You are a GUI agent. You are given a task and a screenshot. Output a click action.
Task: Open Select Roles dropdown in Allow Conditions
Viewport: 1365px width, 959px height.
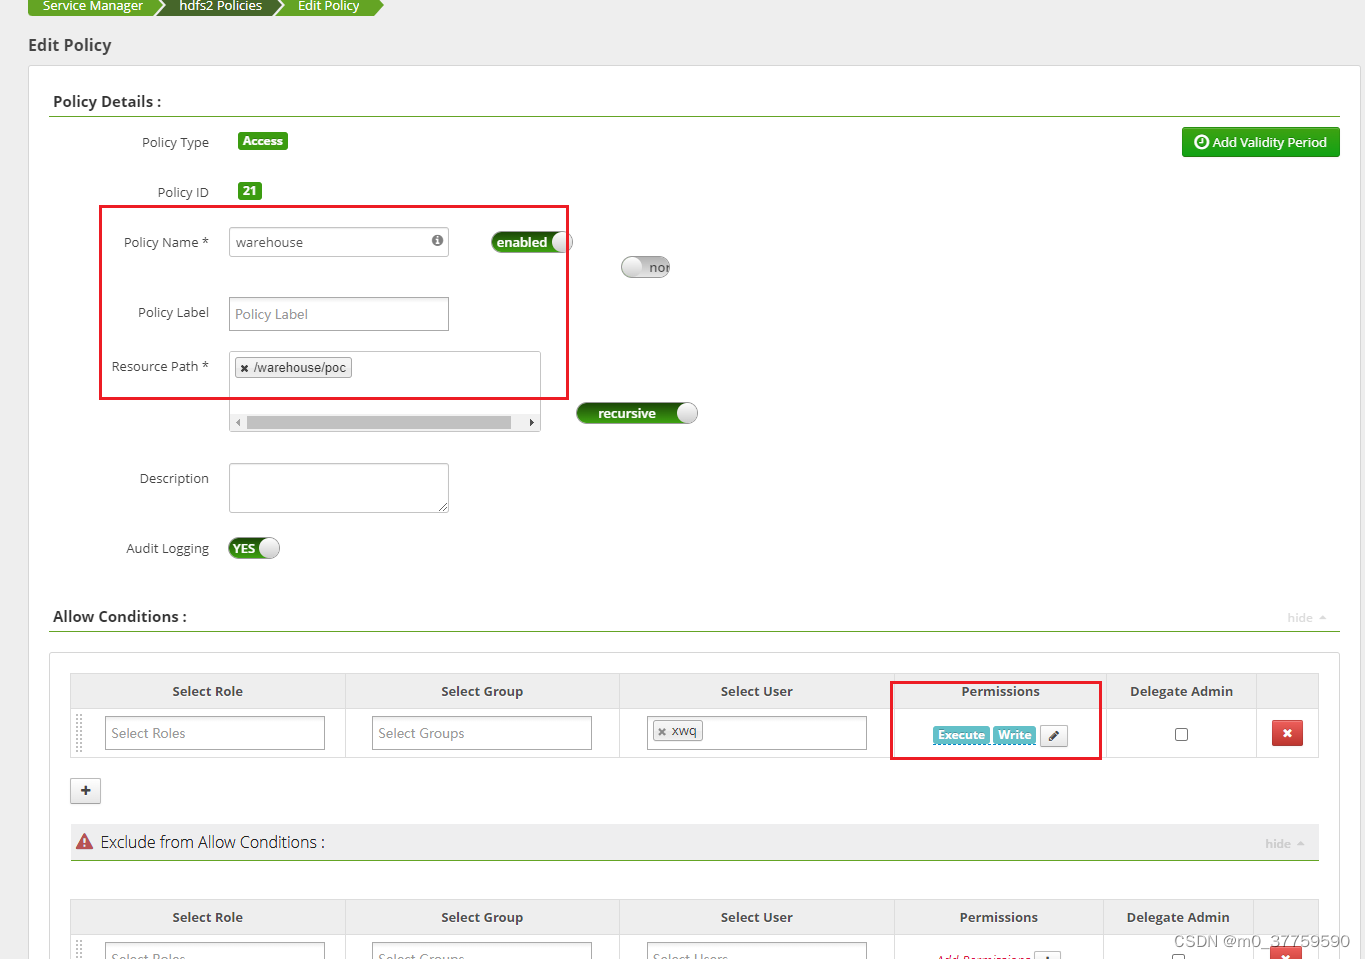(x=215, y=733)
